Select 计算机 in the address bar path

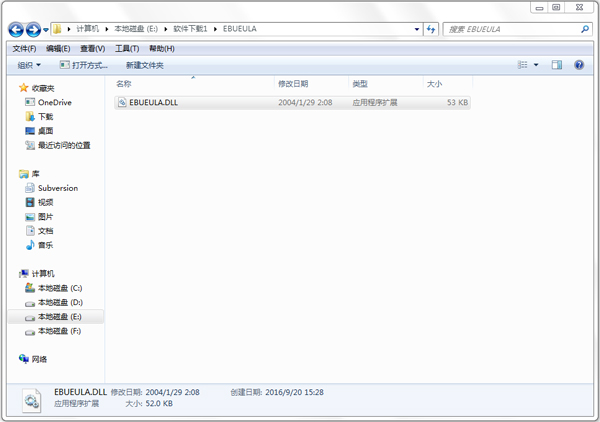click(88, 29)
